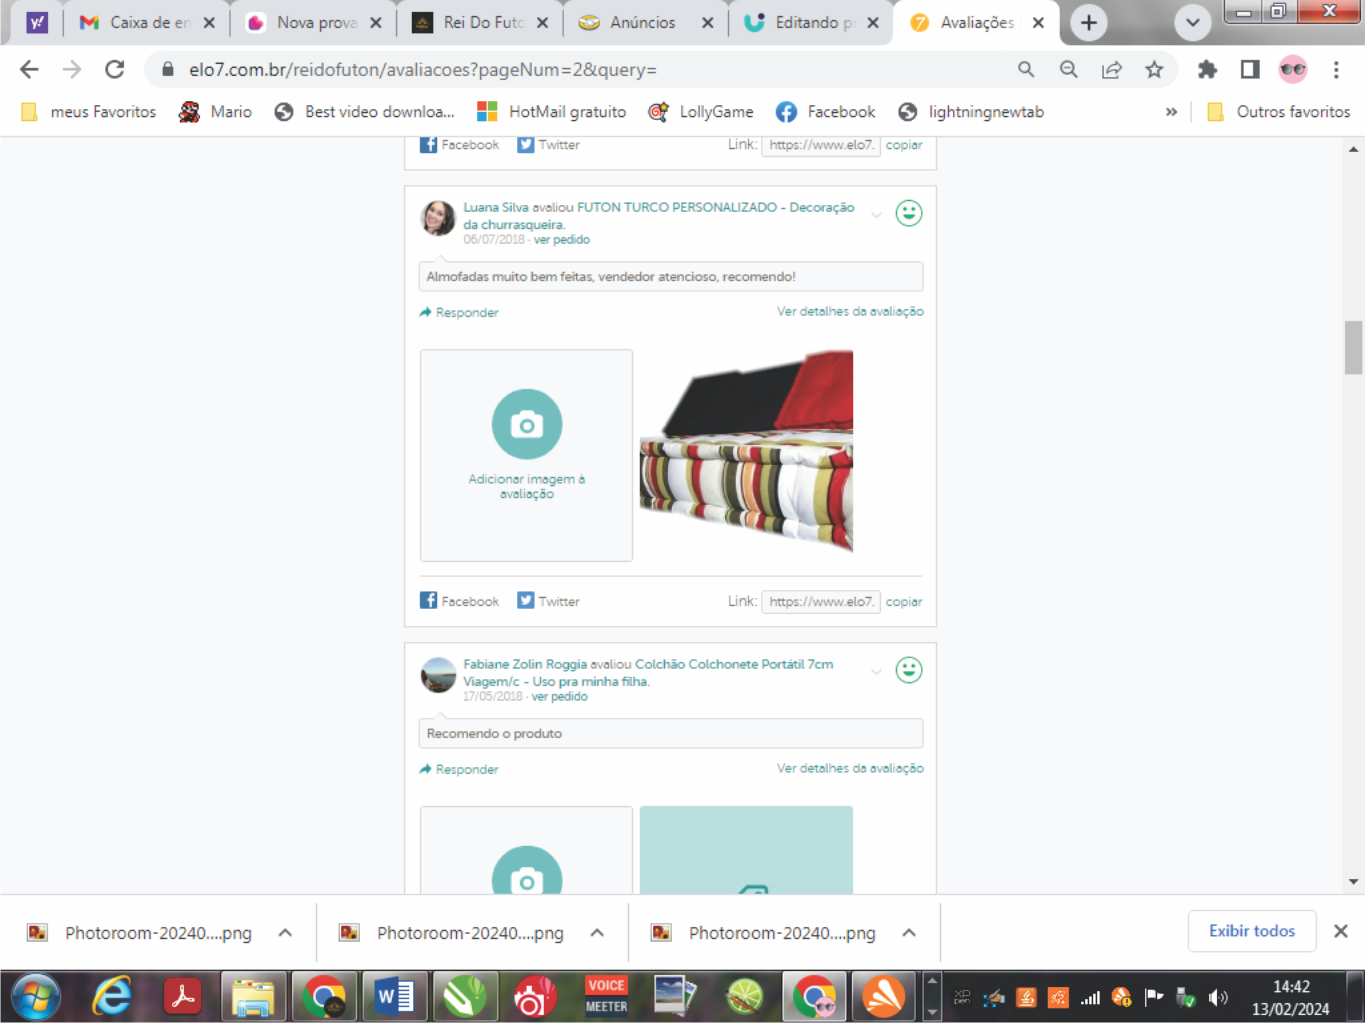This screenshot has height=1023, width=1365.
Task: Click Exibir todos in downloads bar
Action: click(x=1252, y=931)
